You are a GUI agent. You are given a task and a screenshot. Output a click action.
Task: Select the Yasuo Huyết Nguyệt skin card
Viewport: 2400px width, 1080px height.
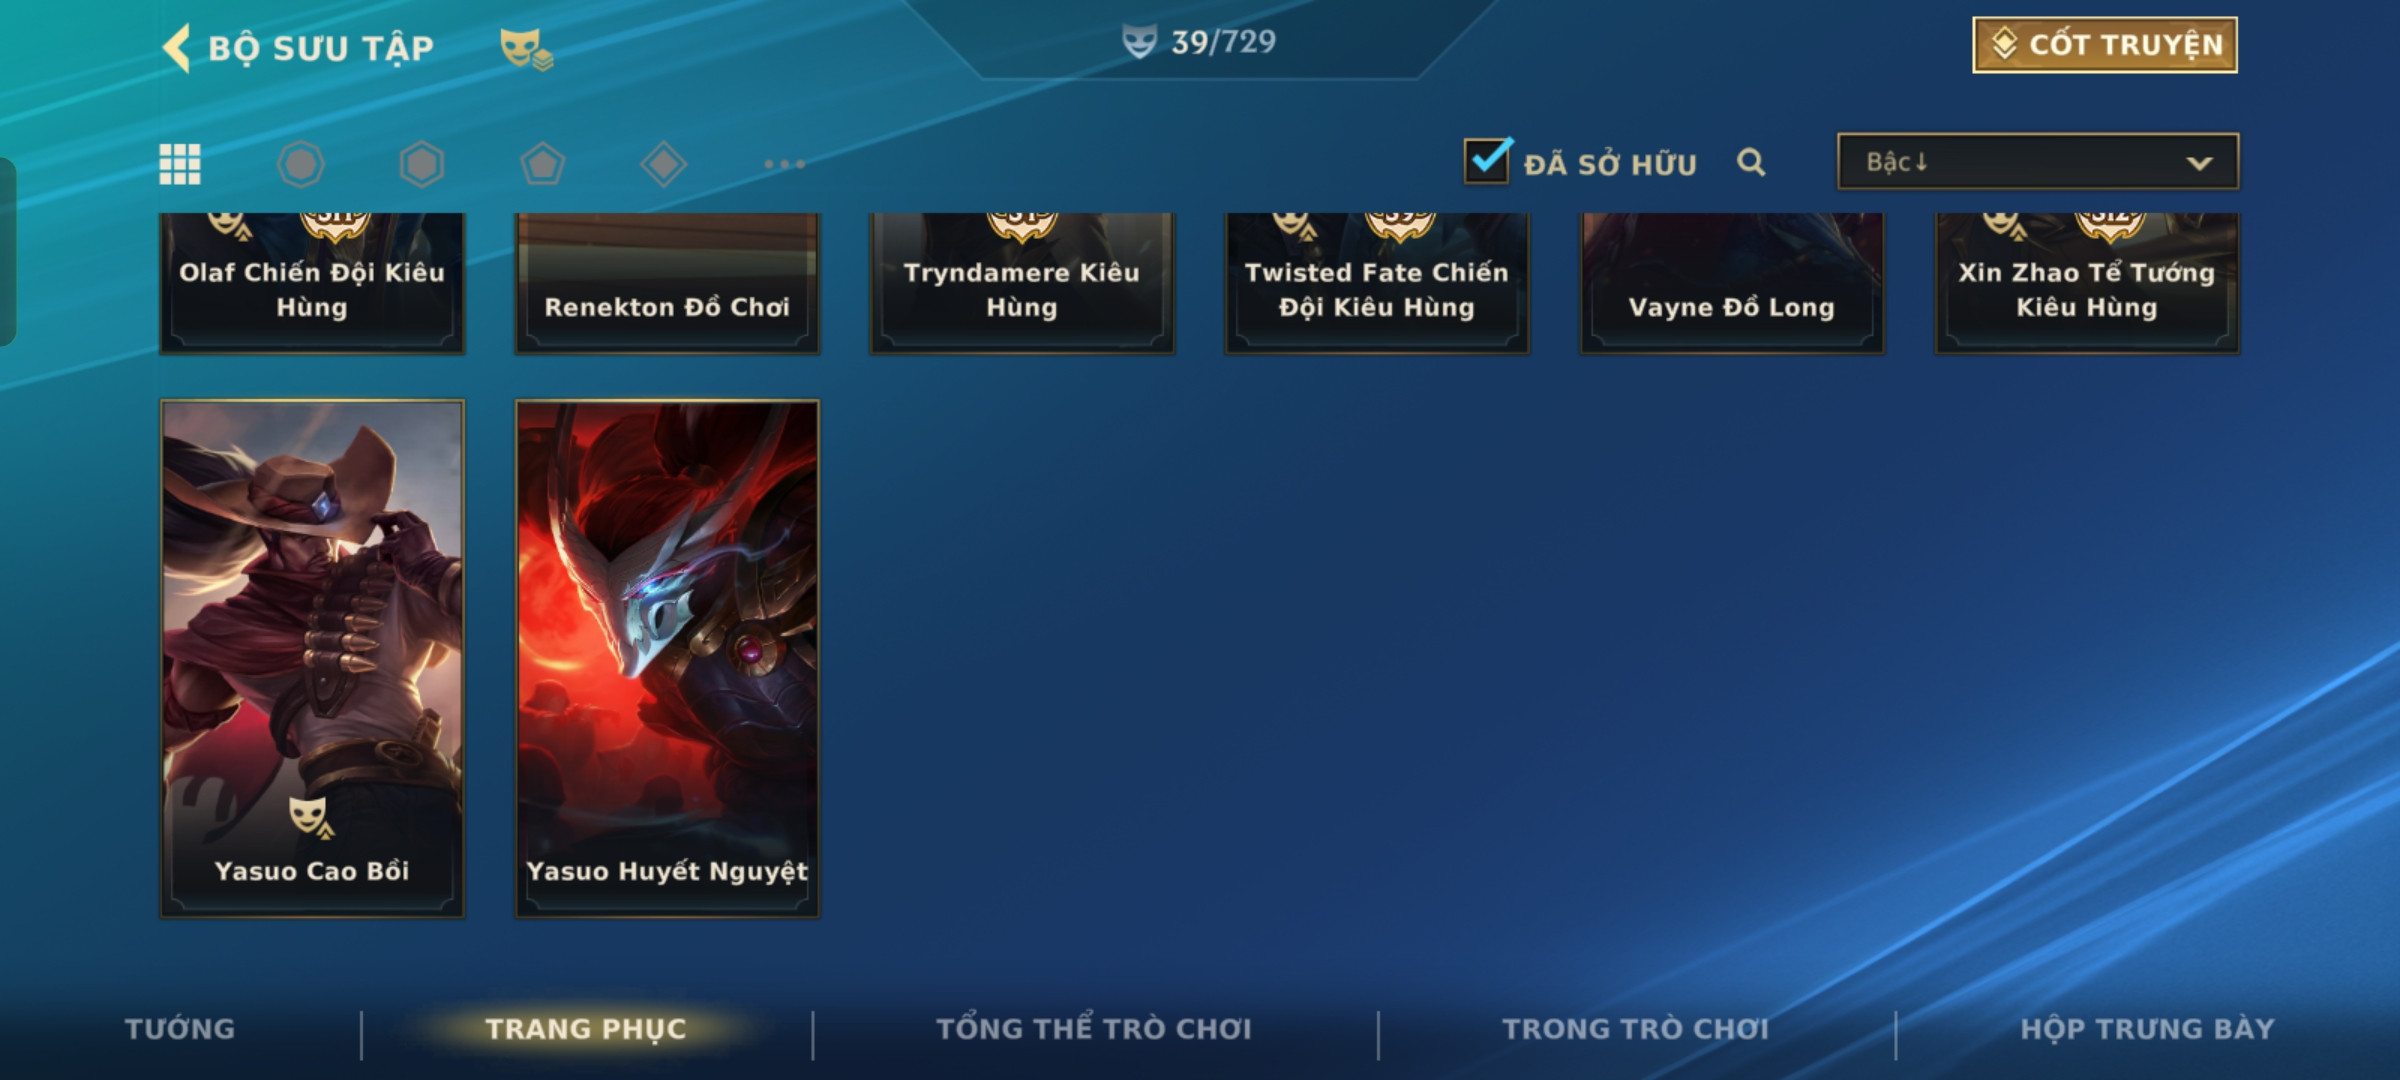(667, 659)
